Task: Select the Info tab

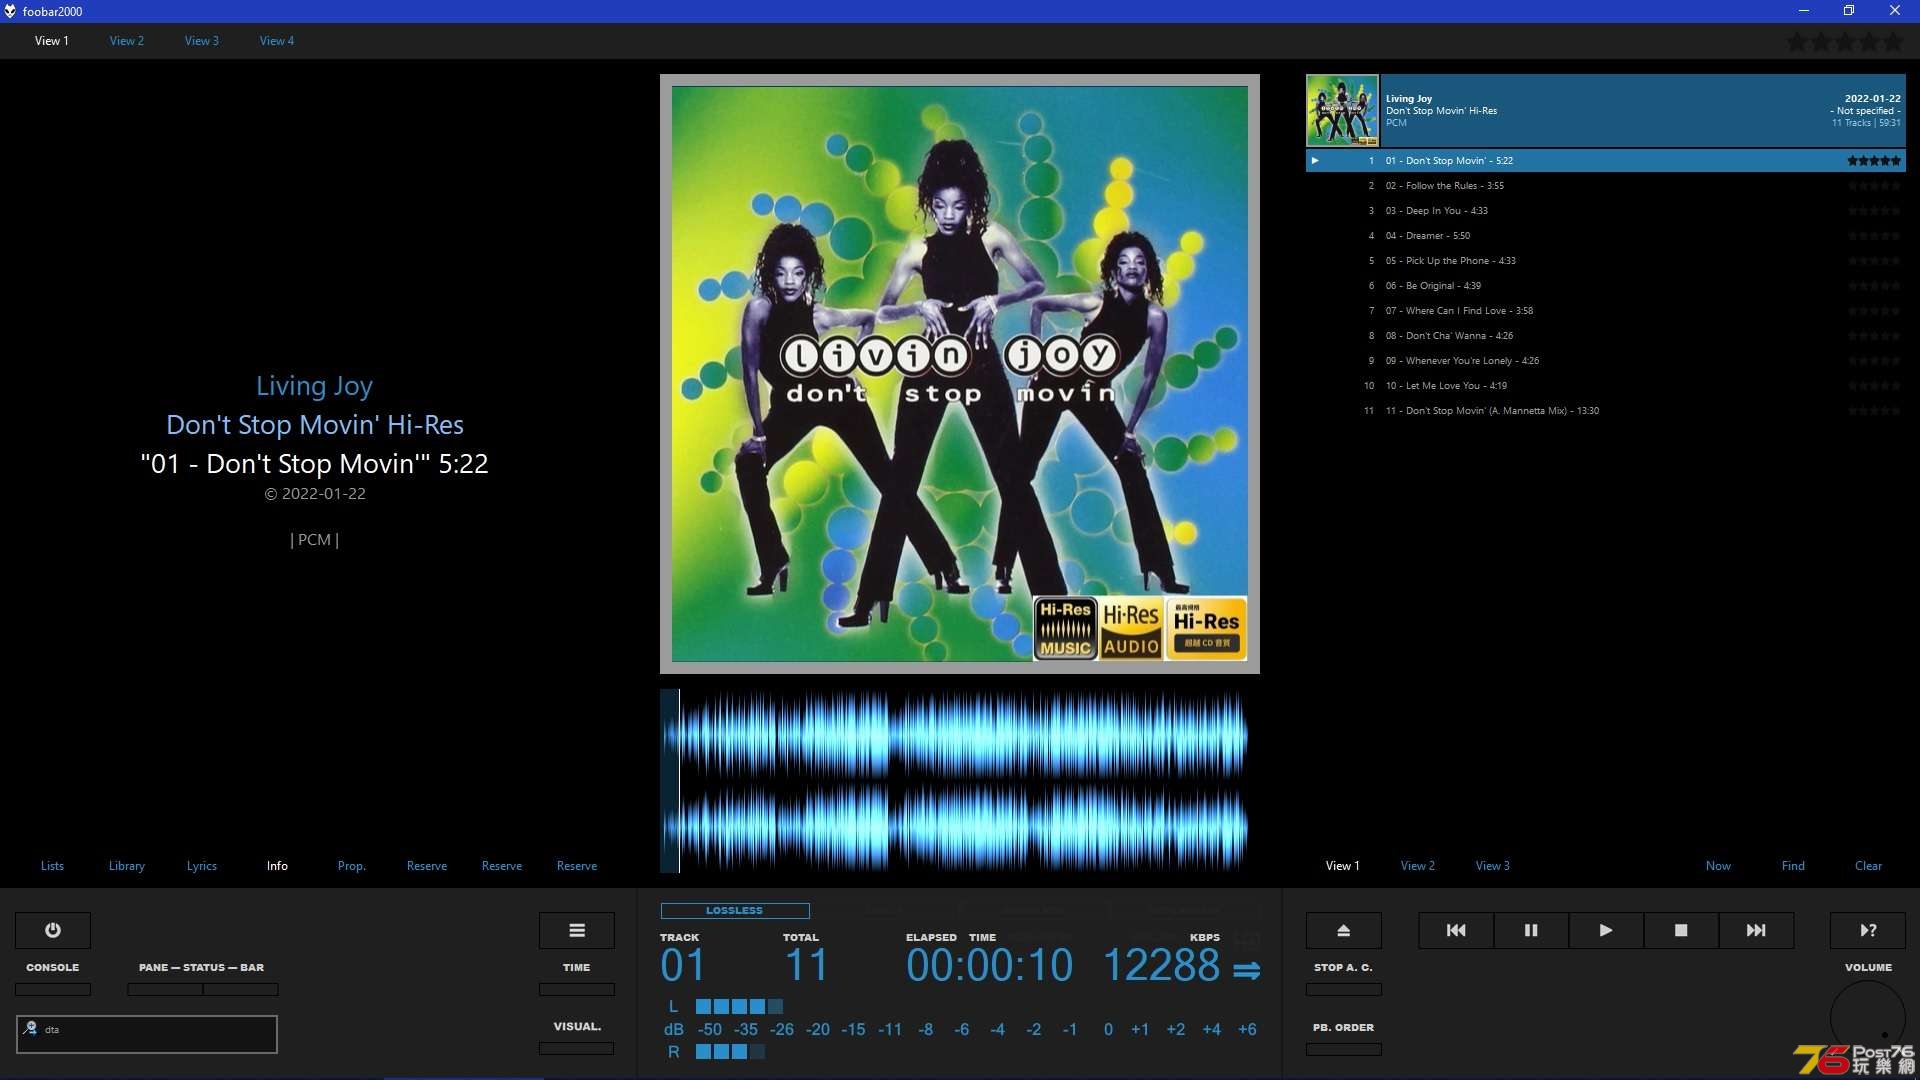Action: tap(277, 866)
